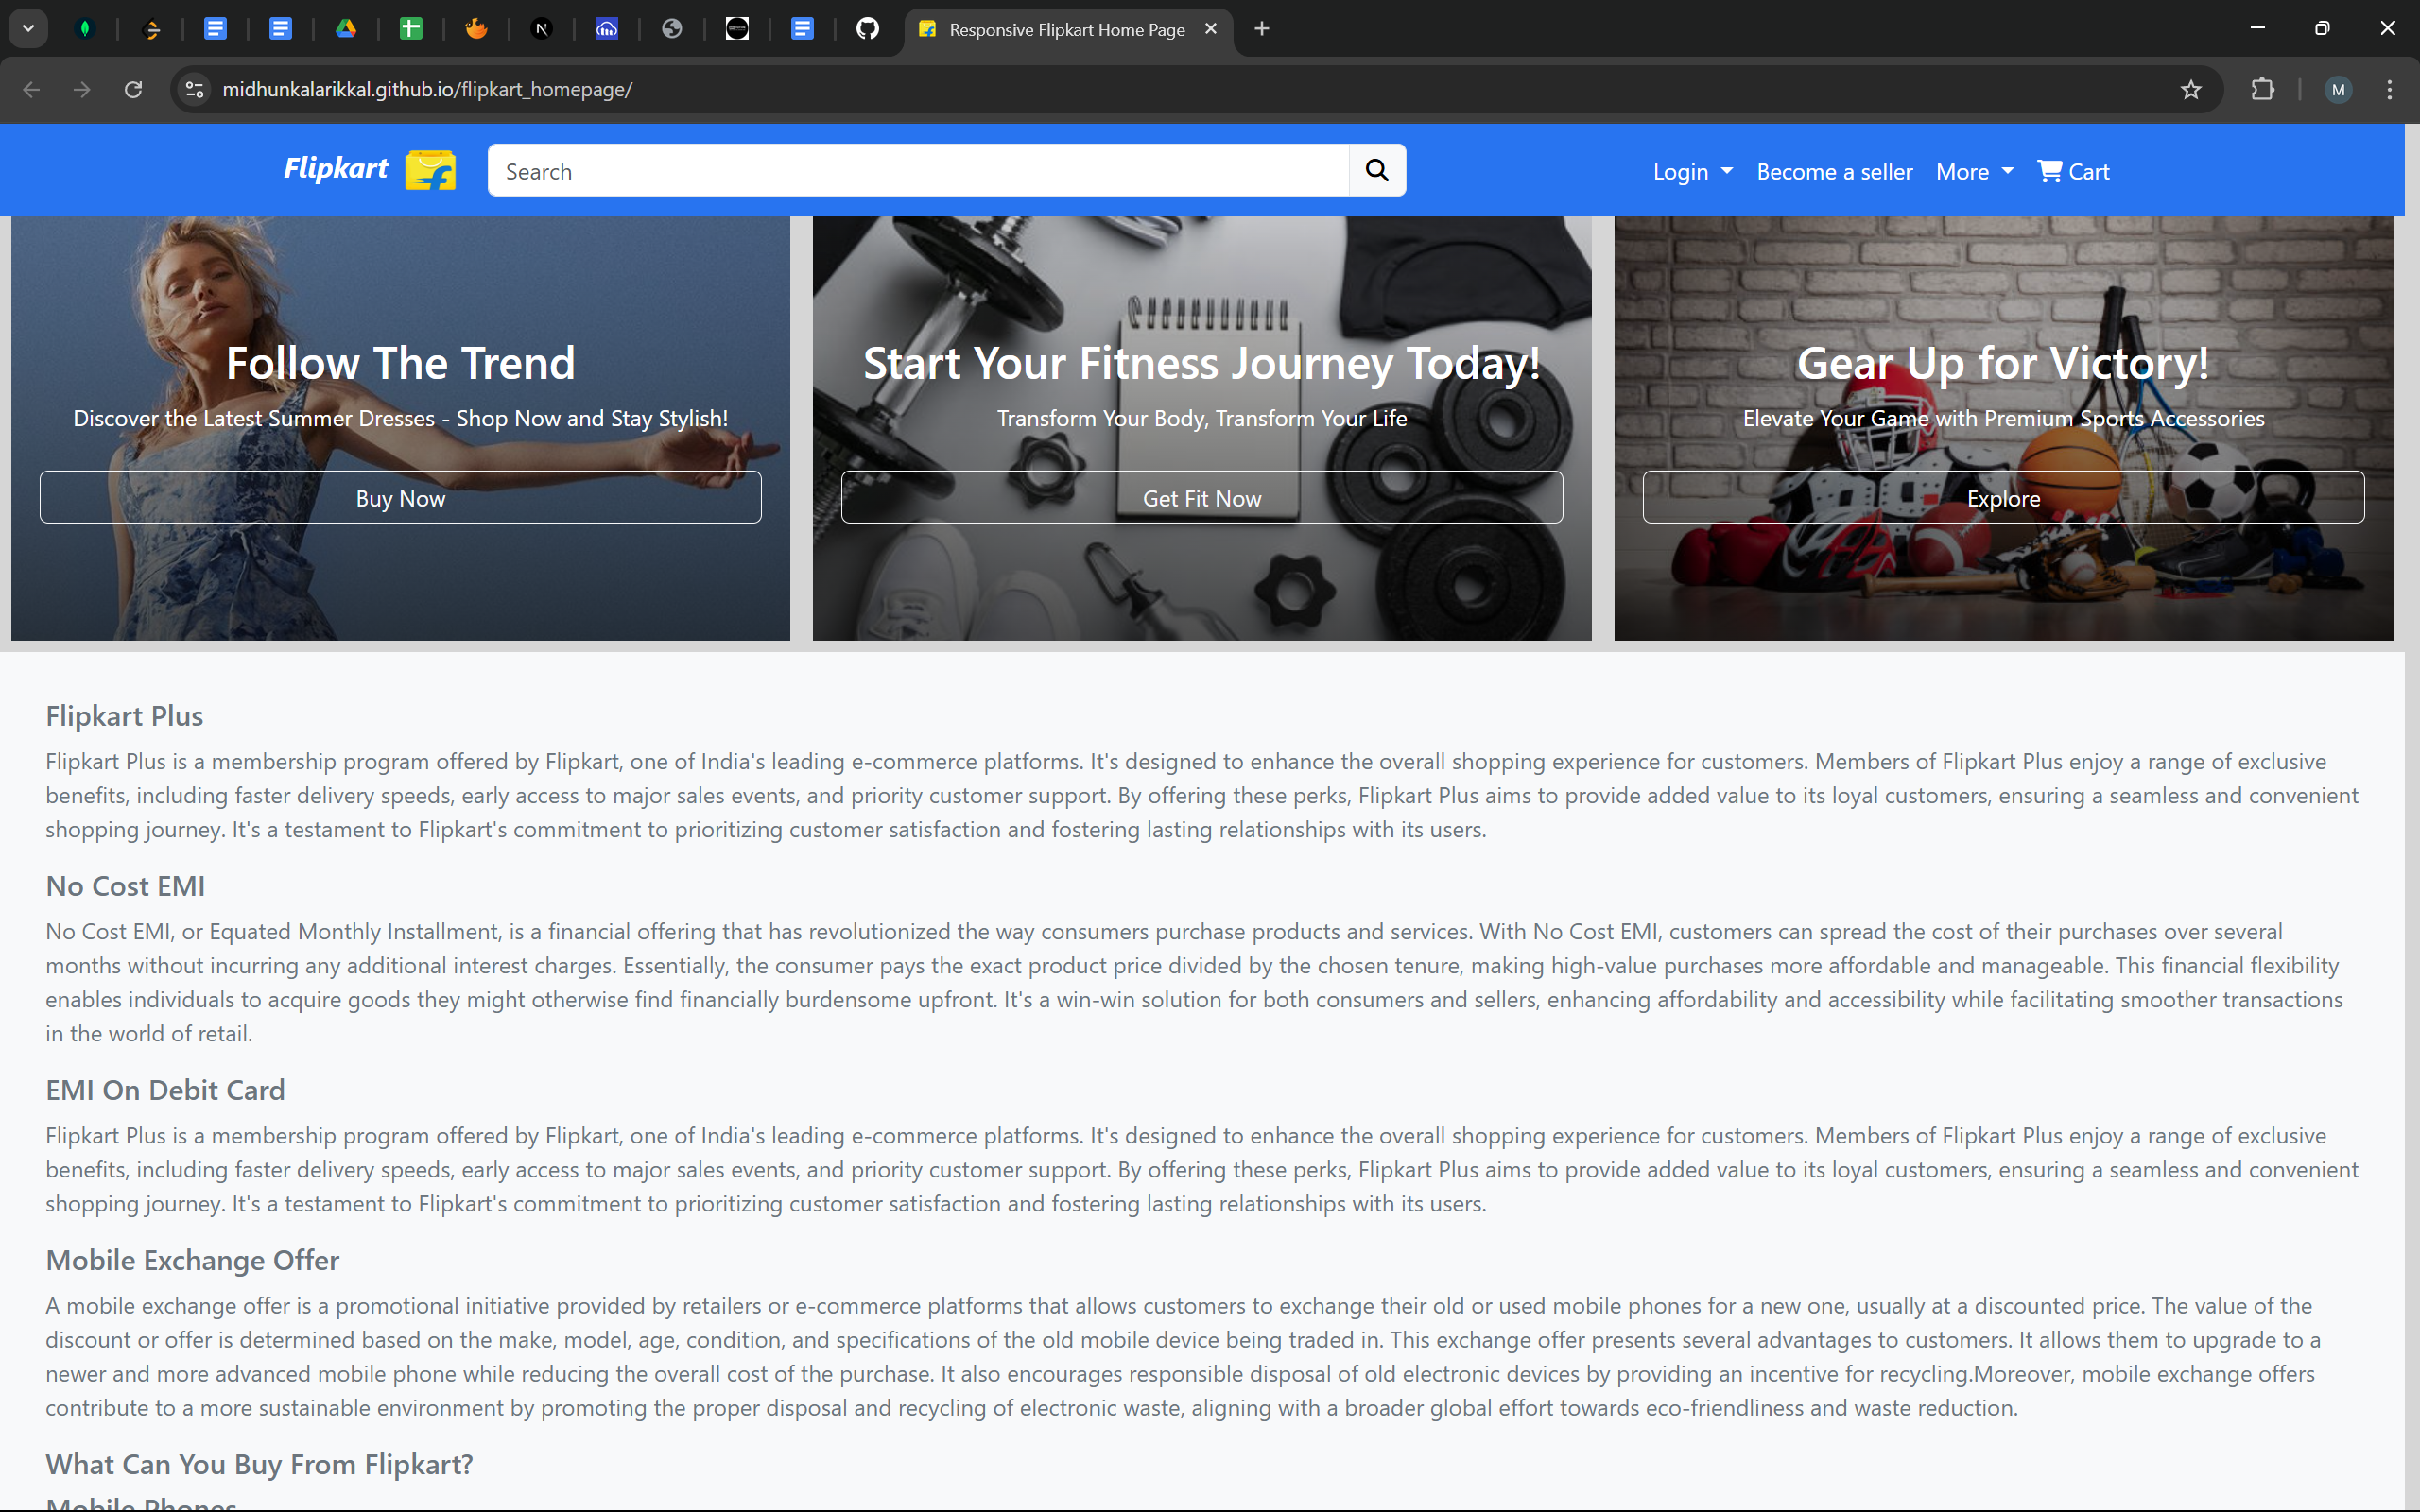Image resolution: width=2420 pixels, height=1512 pixels.
Task: Click the Mobile Exchange Offer heading
Action: (x=192, y=1260)
